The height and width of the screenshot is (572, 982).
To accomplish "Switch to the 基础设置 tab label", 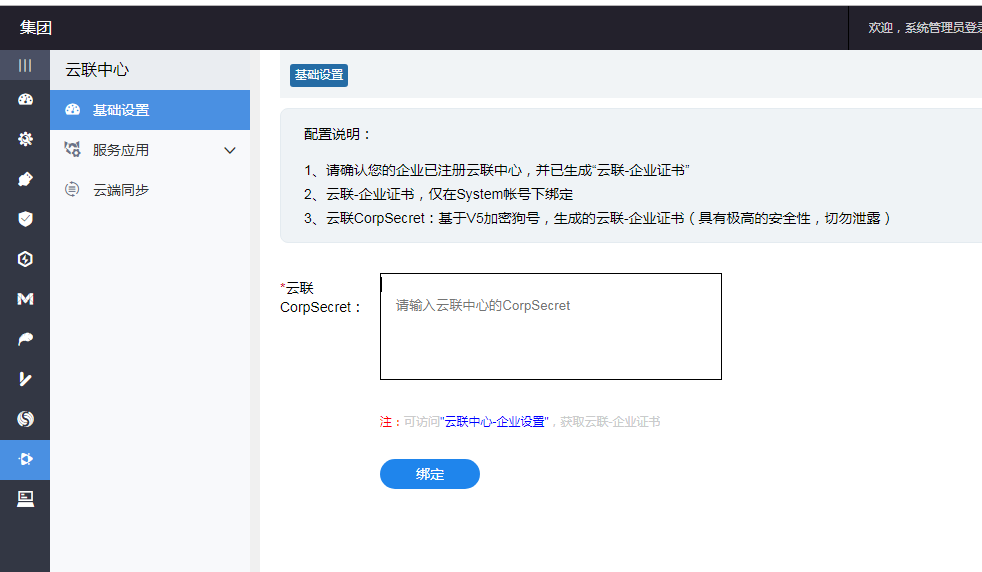I will tap(319, 75).
